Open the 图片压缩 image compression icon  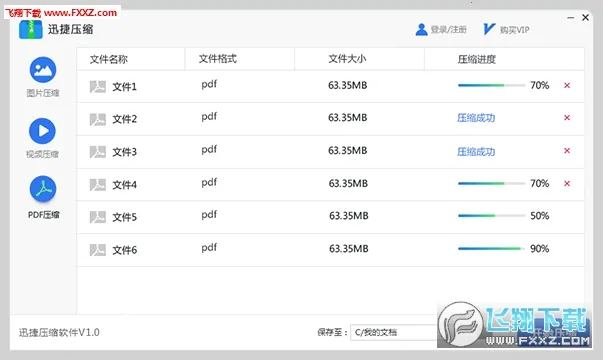[43, 70]
